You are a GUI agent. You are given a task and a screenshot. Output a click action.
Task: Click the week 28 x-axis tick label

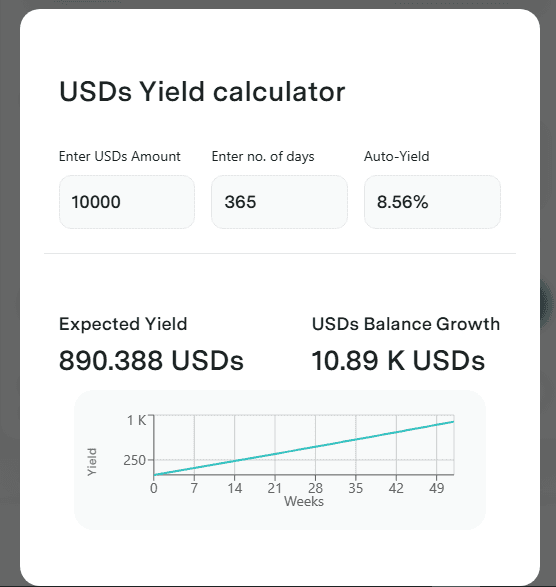[x=315, y=488]
